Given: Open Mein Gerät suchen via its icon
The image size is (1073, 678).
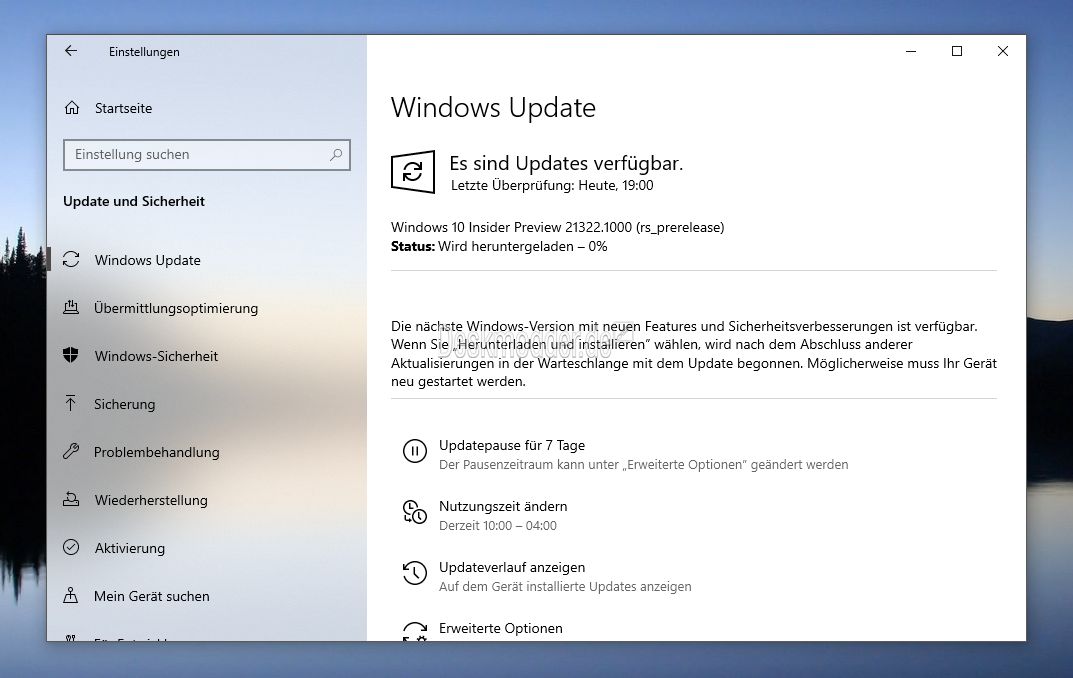Looking at the screenshot, I should point(70,595).
